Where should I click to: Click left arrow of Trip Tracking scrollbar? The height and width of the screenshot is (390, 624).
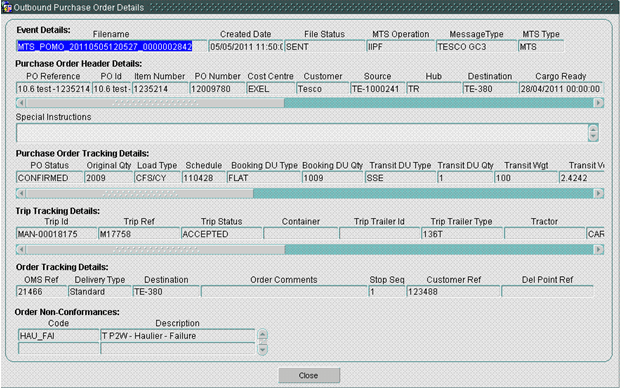click(21, 250)
